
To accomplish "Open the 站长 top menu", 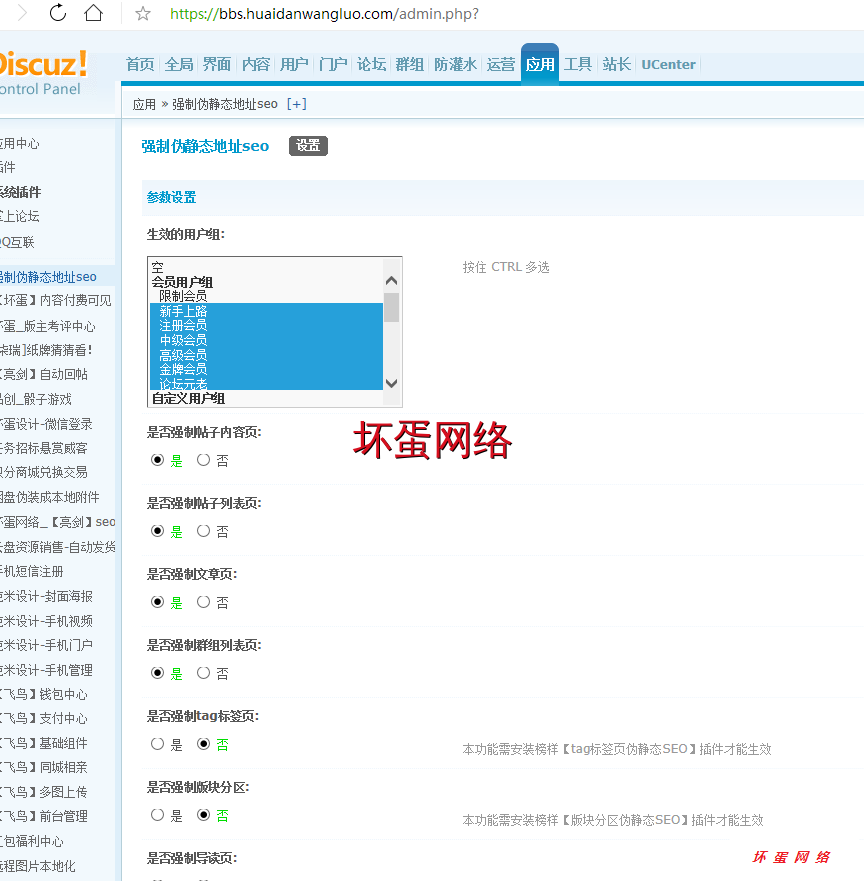I will [616, 65].
